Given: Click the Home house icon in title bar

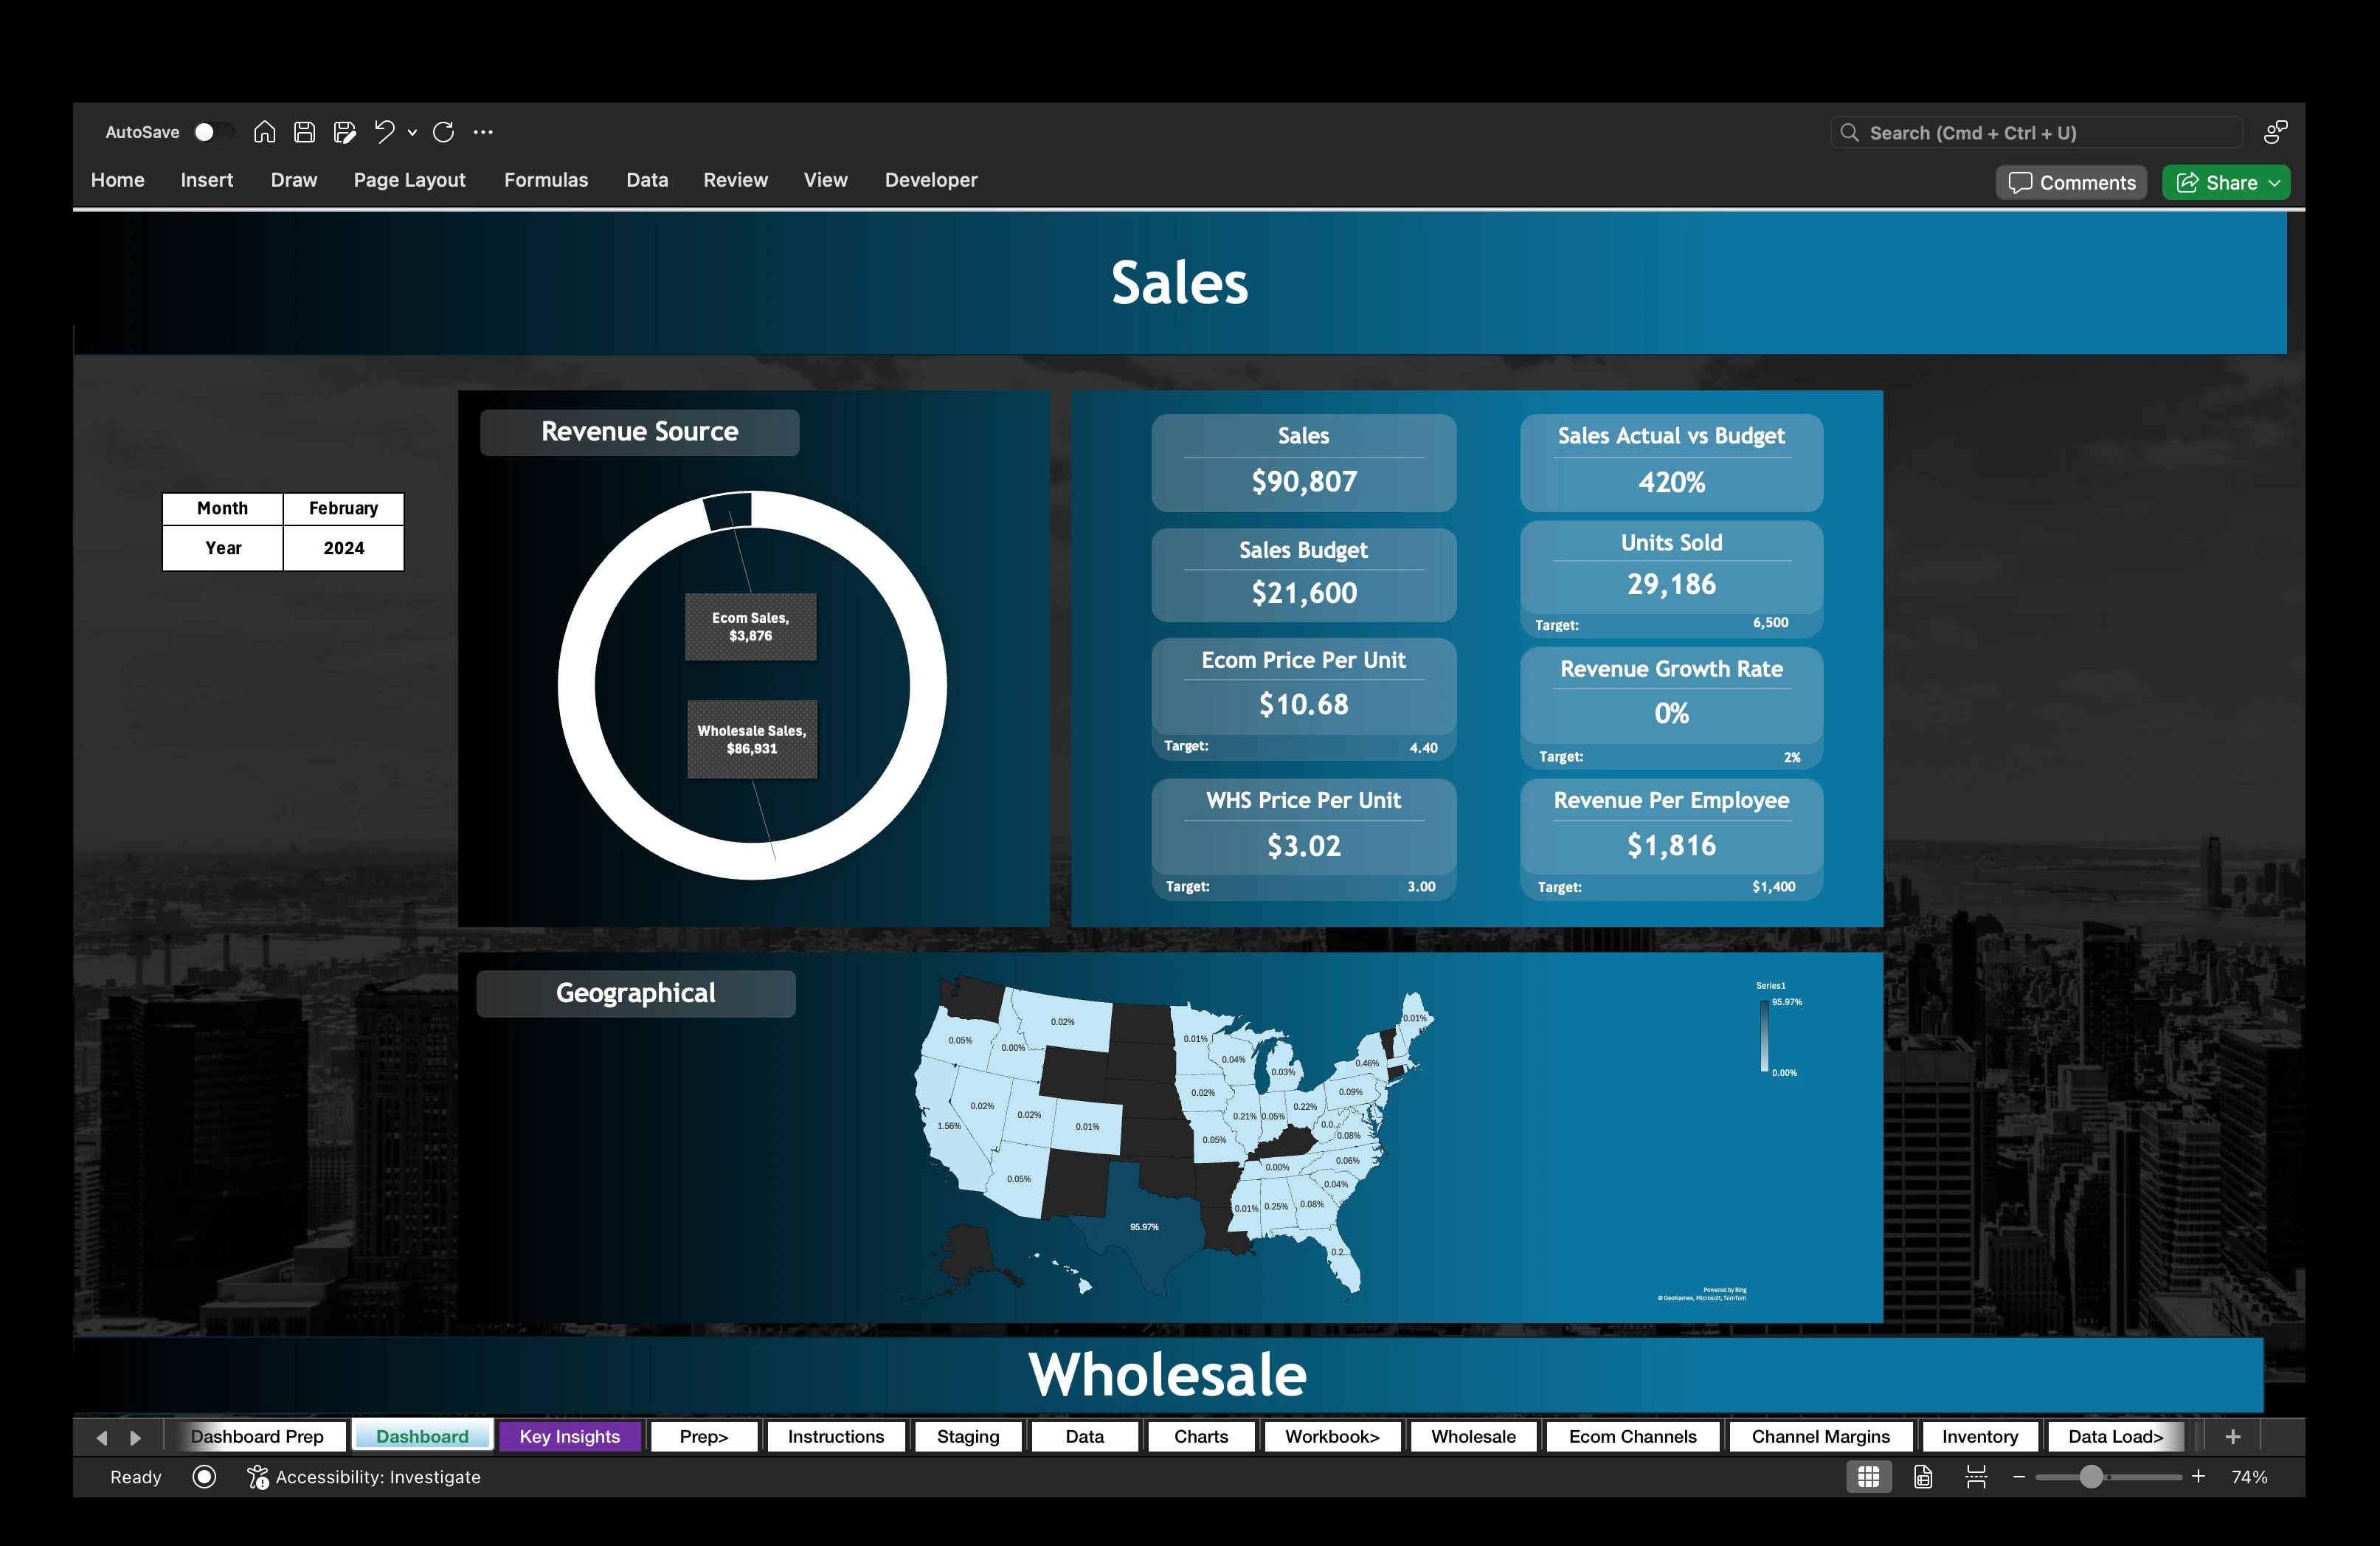Looking at the screenshot, I should (x=264, y=132).
